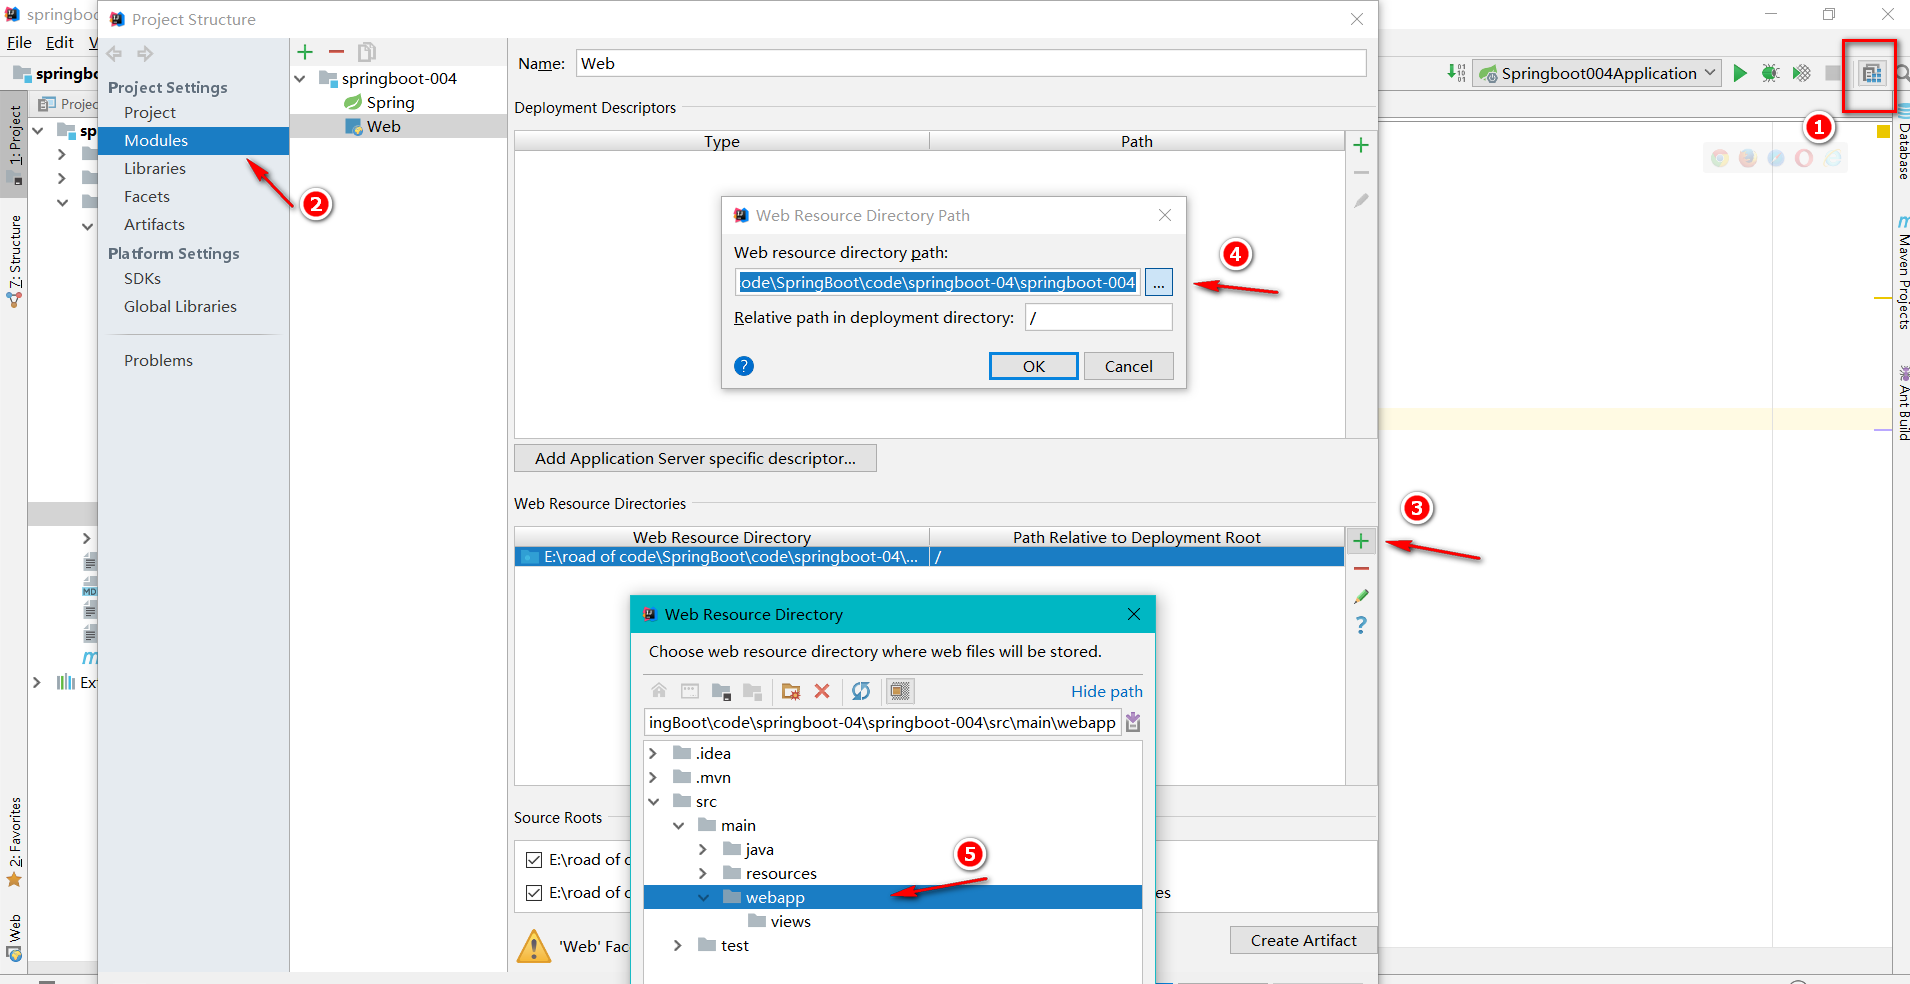The width and height of the screenshot is (1910, 984).
Task: Show Problems in Project Structure
Action: 158,360
